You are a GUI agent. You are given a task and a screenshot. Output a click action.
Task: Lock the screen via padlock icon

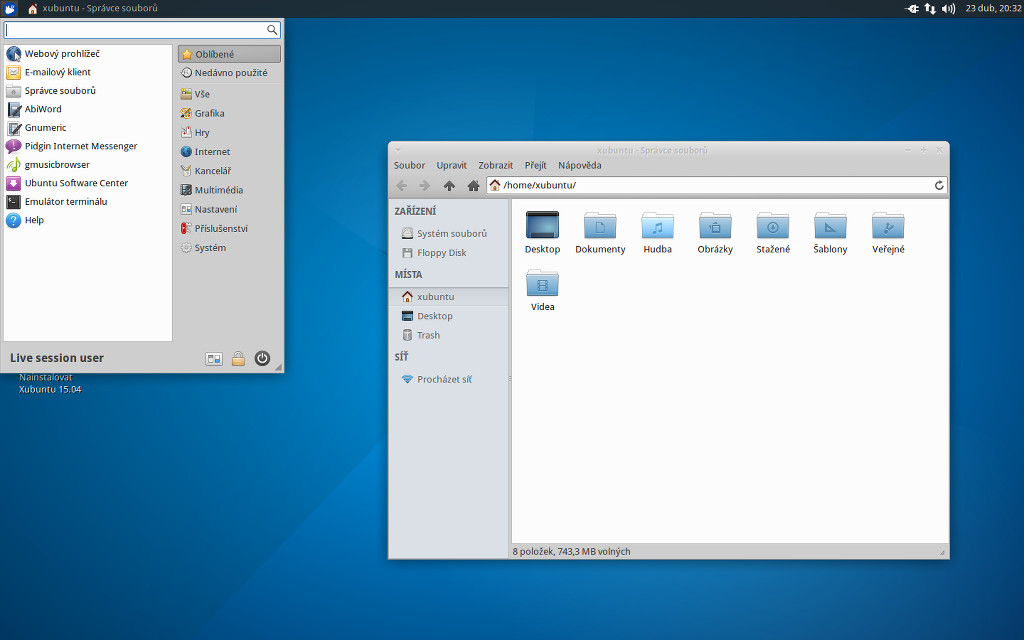[x=238, y=359]
